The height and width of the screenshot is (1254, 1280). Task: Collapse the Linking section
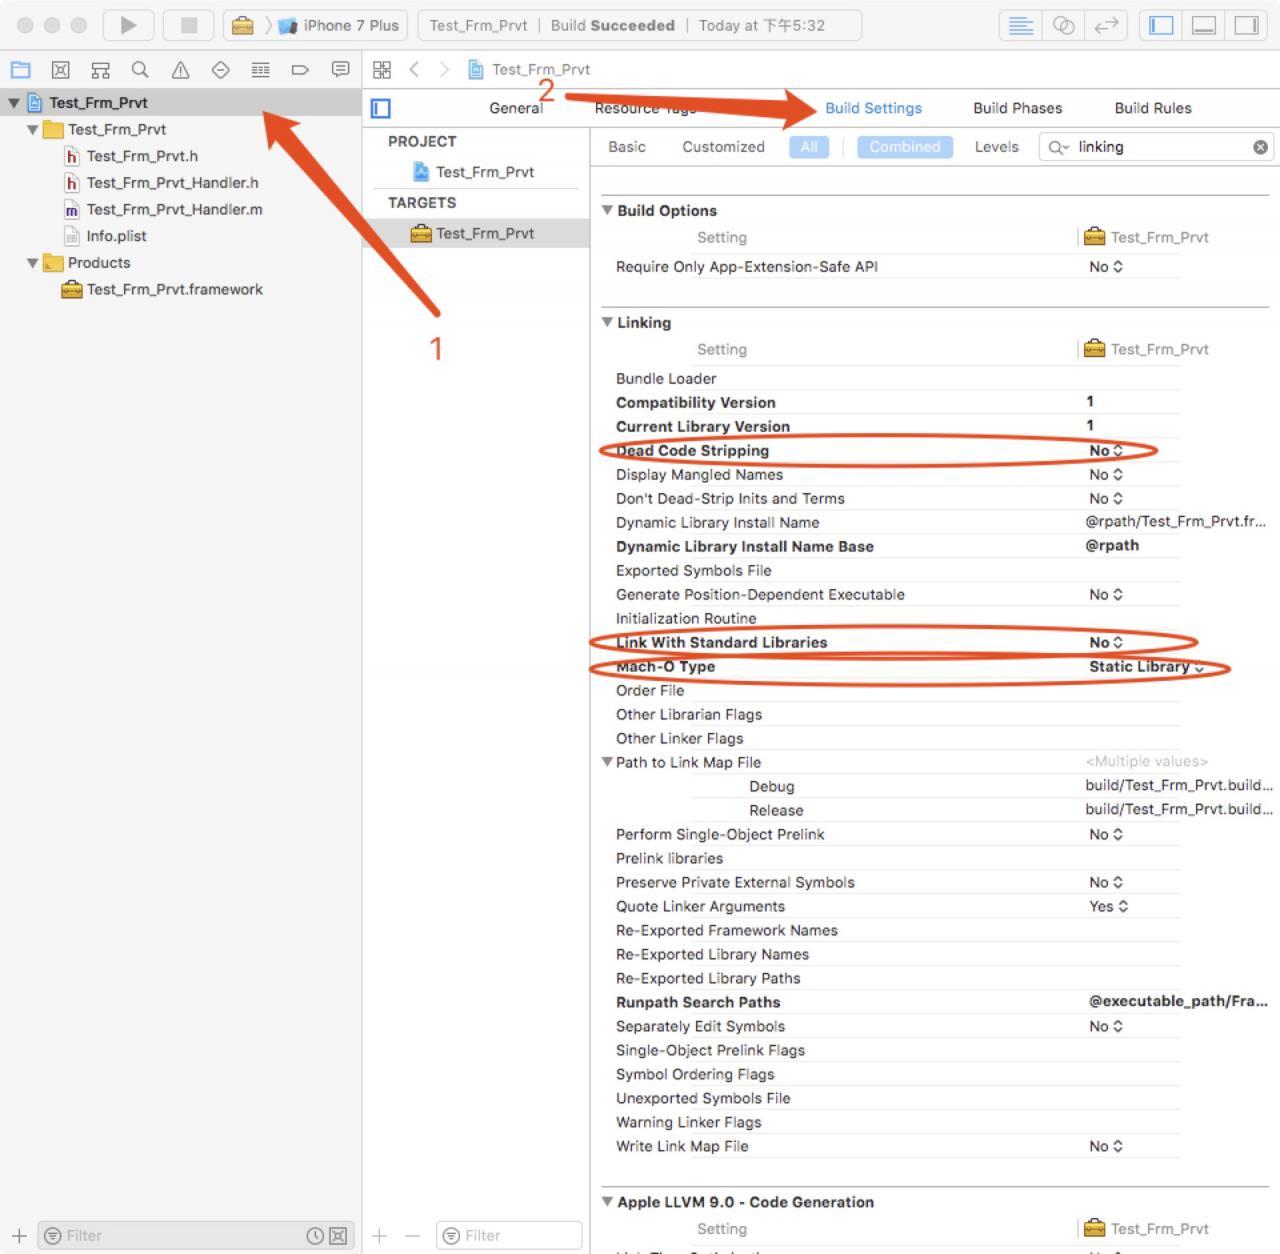(607, 322)
